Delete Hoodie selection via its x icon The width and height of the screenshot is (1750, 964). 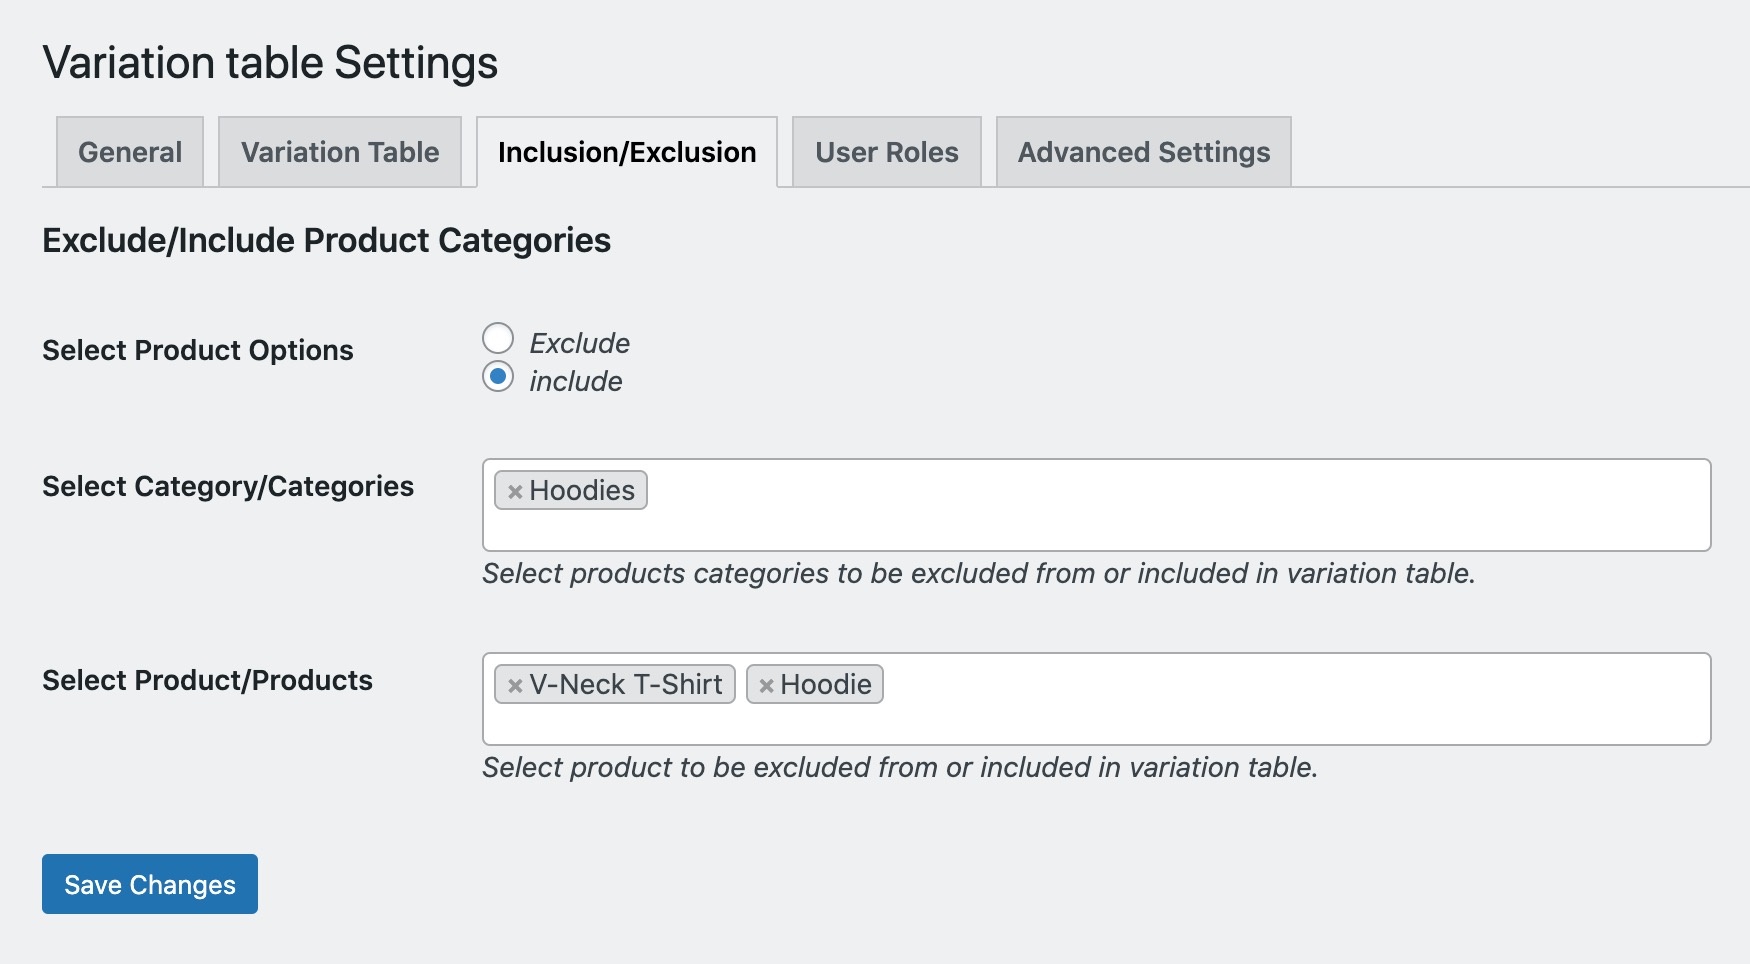(x=767, y=686)
